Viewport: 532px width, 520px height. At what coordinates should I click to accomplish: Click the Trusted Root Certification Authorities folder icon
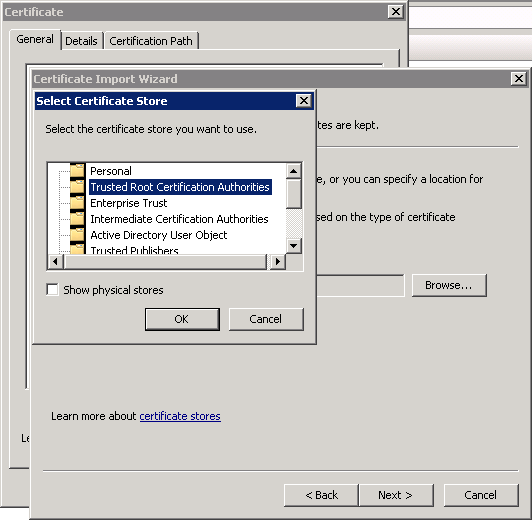coord(77,187)
